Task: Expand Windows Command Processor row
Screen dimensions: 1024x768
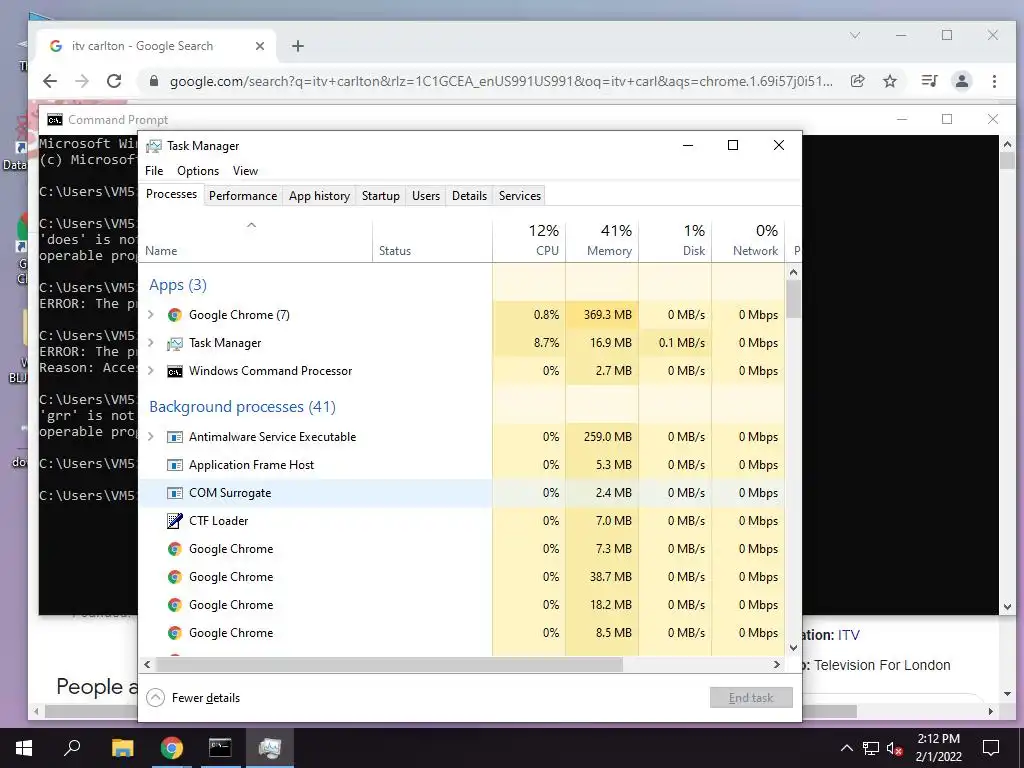Action: coord(151,371)
